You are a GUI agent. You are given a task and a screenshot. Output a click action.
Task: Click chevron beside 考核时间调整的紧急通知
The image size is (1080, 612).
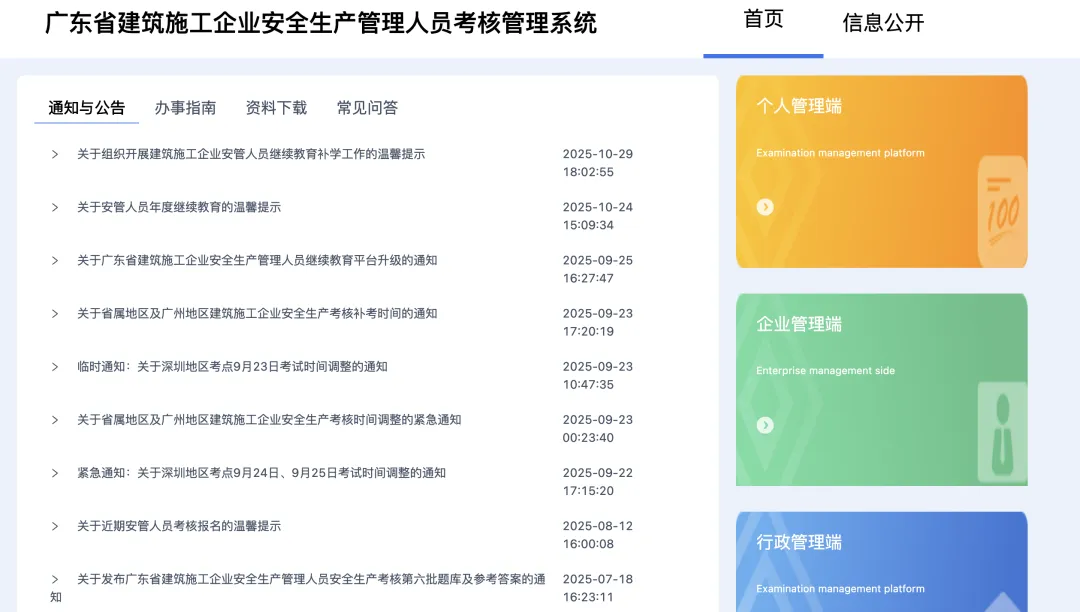coord(55,419)
